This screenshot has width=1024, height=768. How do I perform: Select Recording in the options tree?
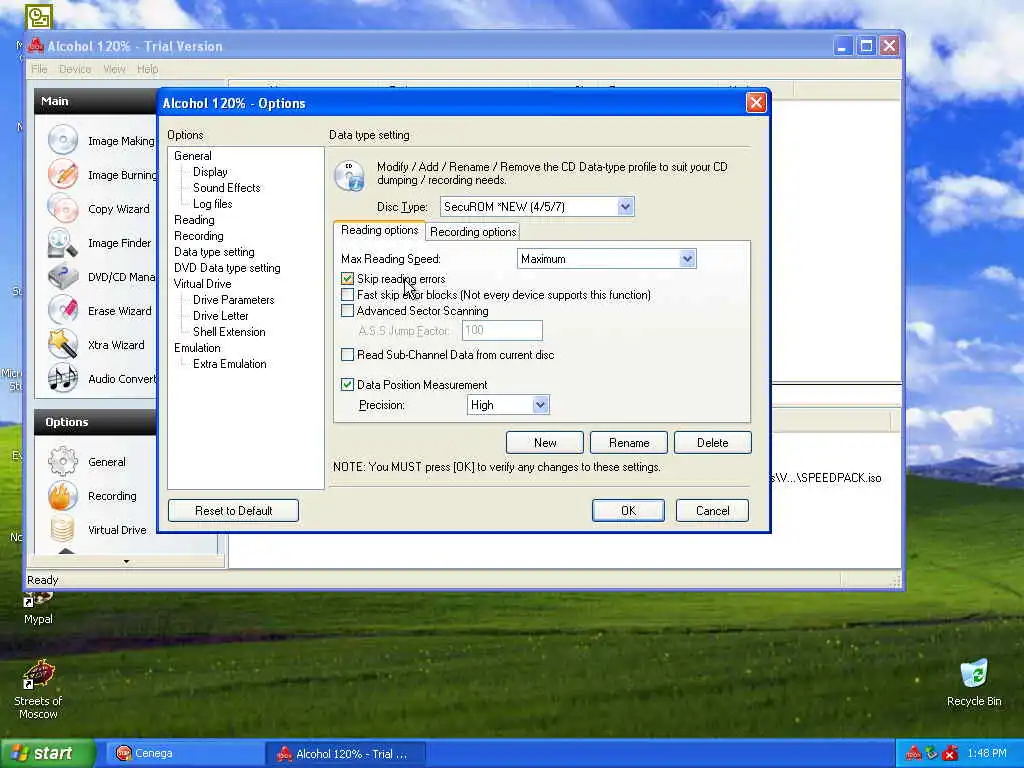pyautogui.click(x=199, y=236)
